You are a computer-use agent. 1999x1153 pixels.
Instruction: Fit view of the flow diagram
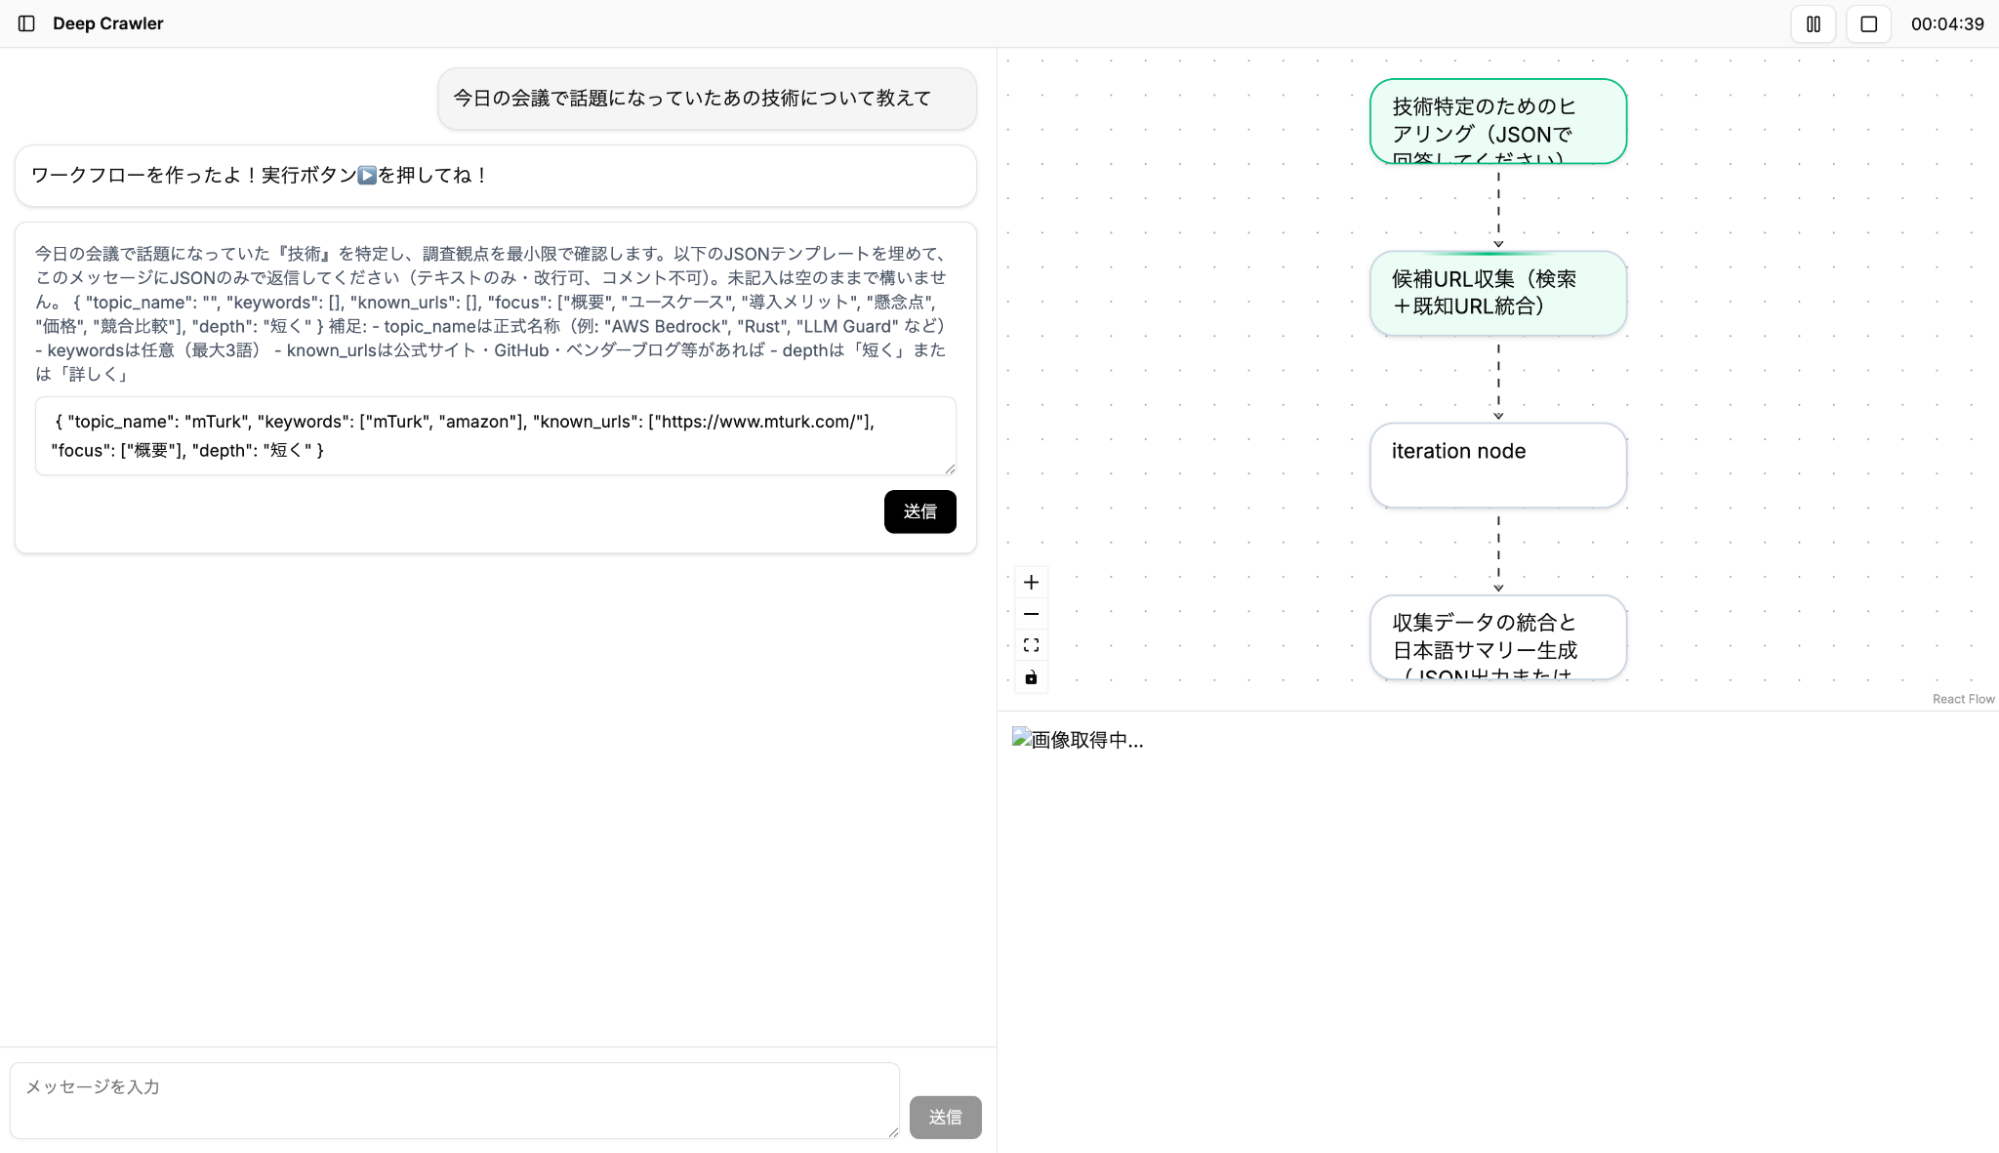[x=1031, y=646]
